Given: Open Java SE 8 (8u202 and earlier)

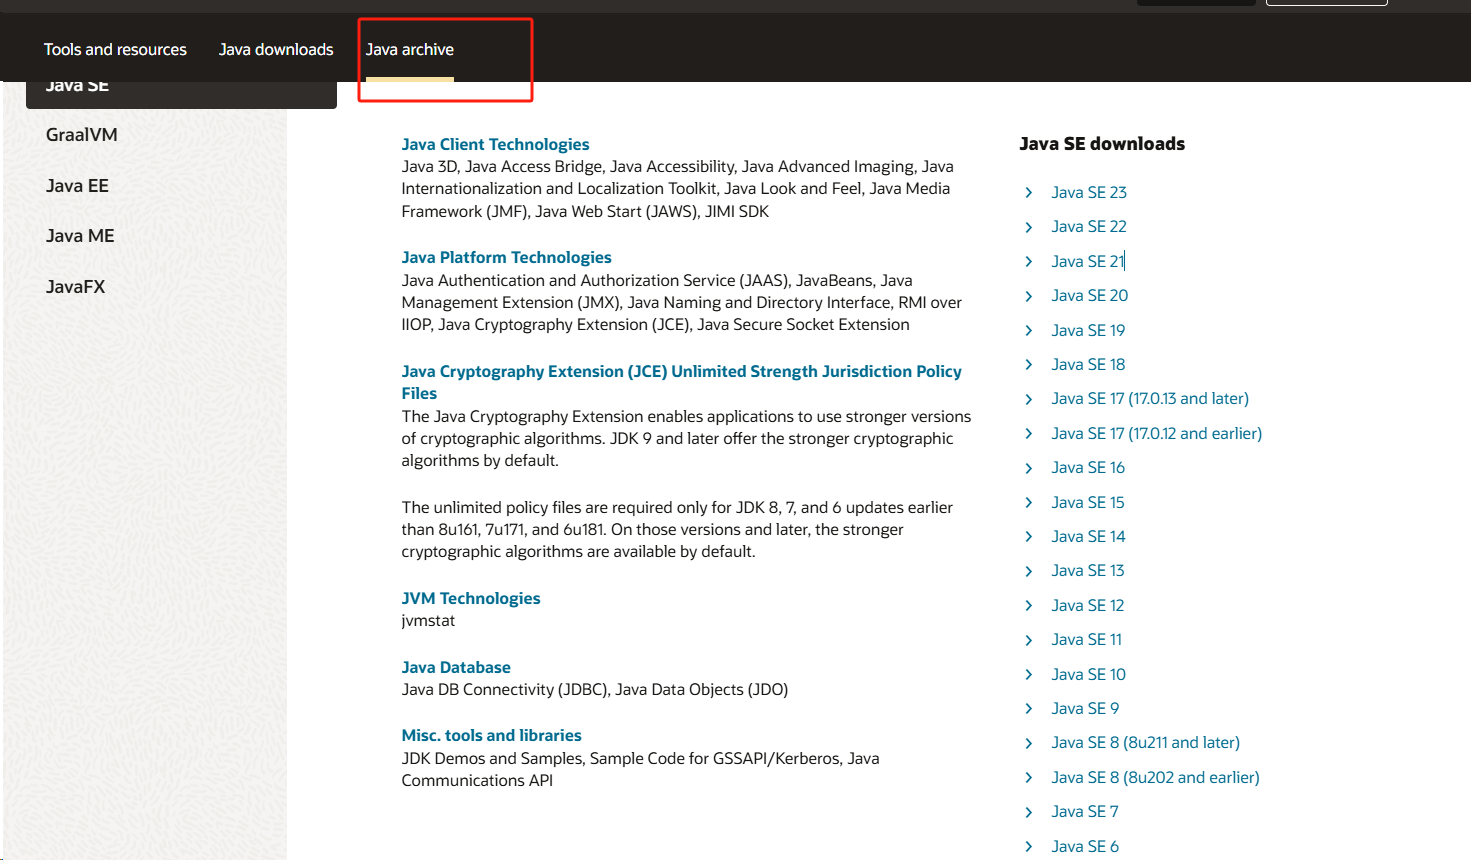Looking at the screenshot, I should pyautogui.click(x=1155, y=777).
